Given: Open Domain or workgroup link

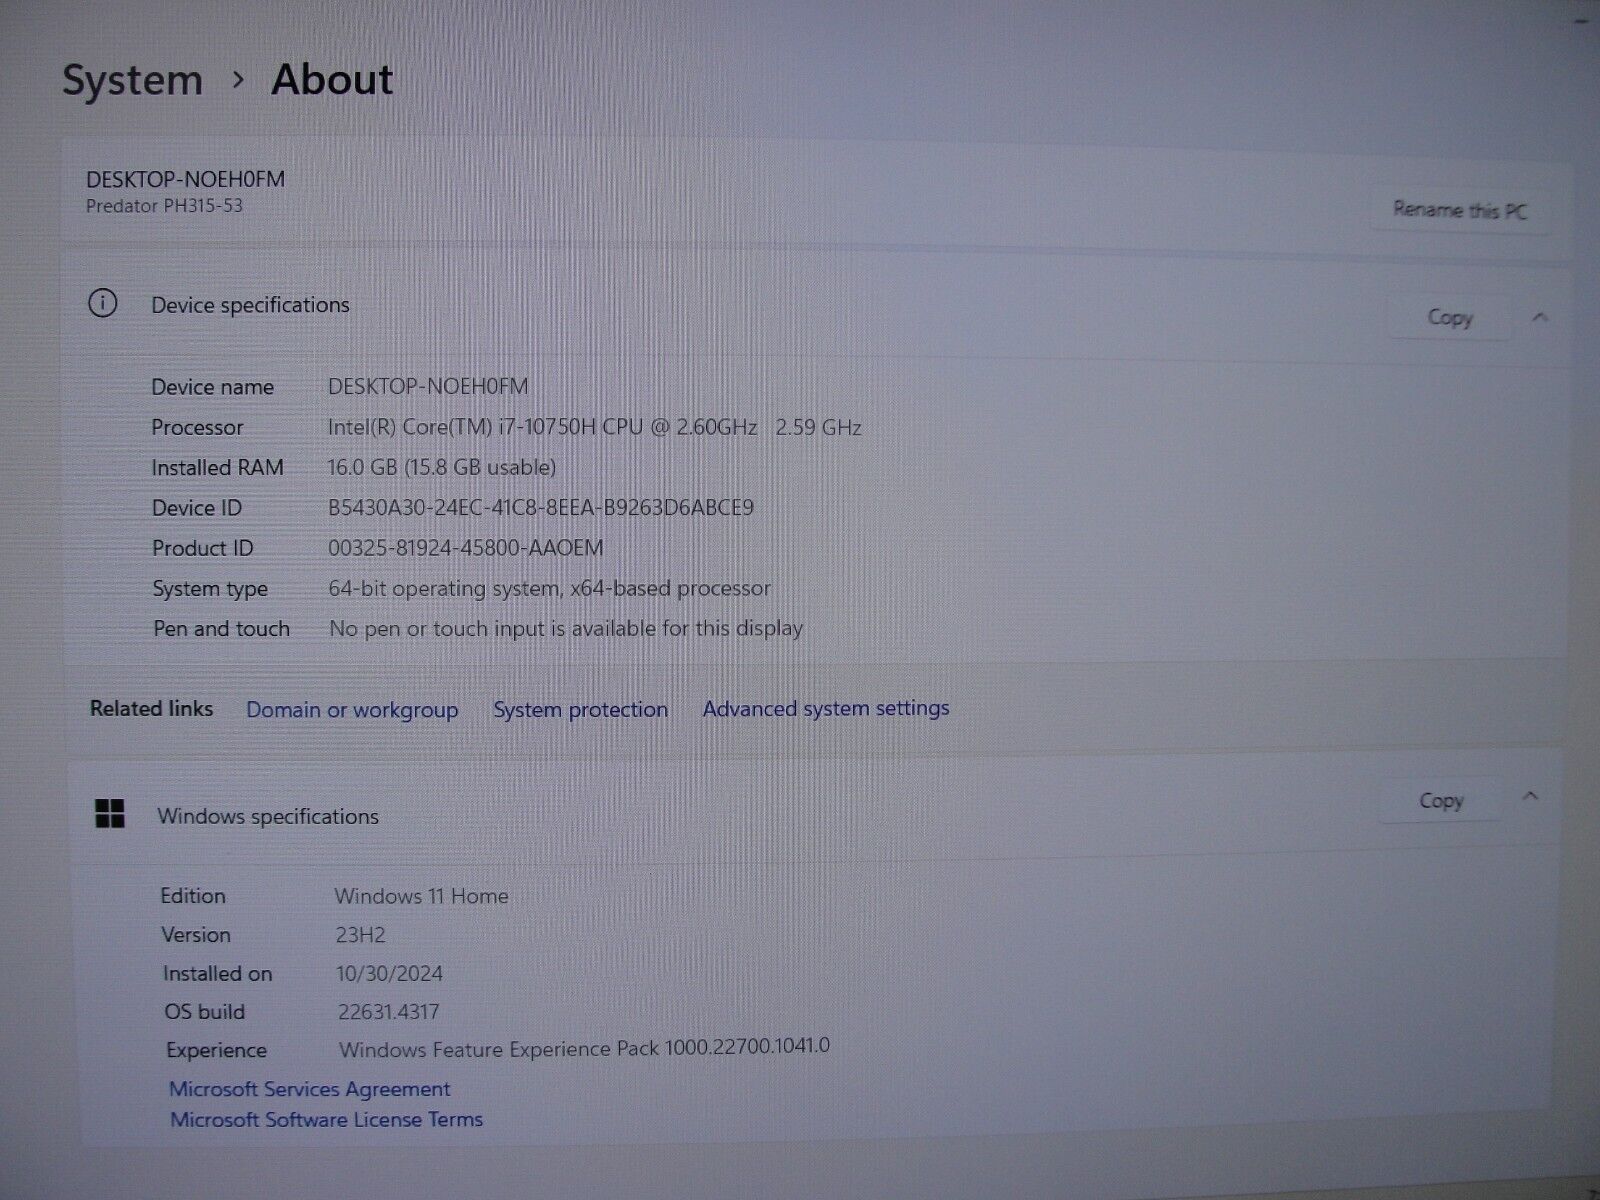Looking at the screenshot, I should tap(352, 710).
